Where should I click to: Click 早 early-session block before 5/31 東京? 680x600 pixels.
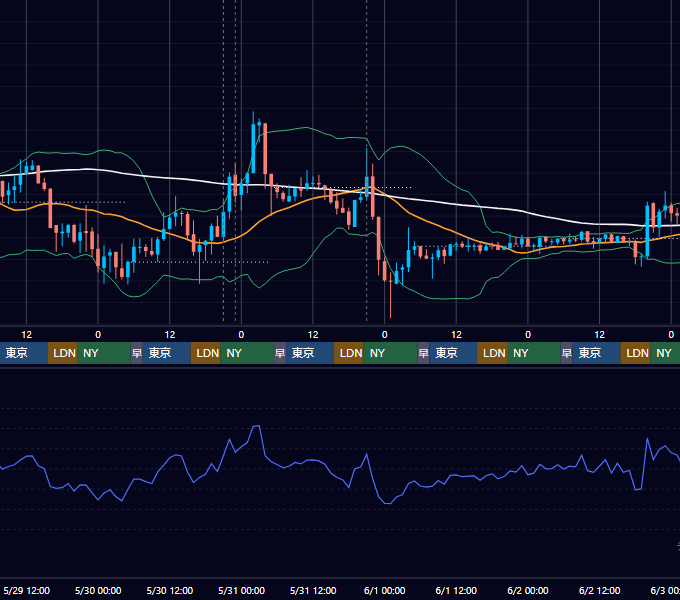tap(280, 353)
